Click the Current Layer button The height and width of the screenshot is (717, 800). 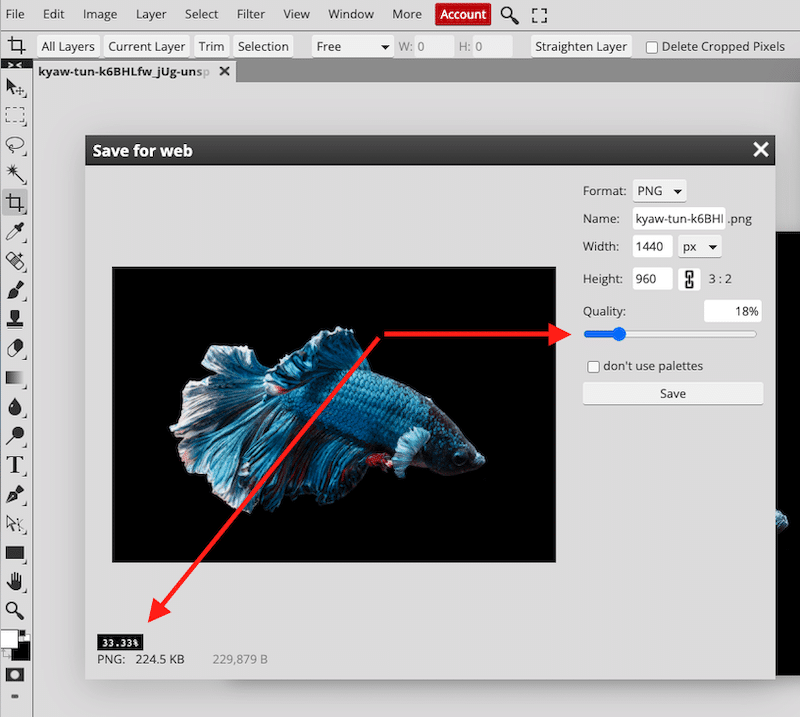click(x=146, y=46)
